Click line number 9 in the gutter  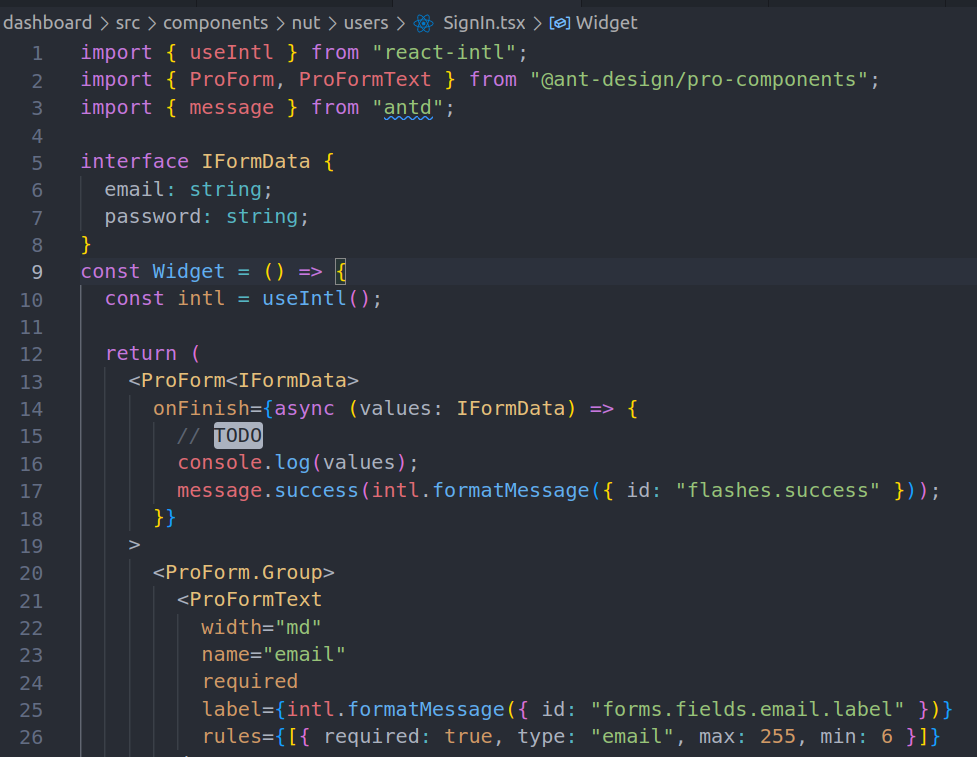pos(37,272)
